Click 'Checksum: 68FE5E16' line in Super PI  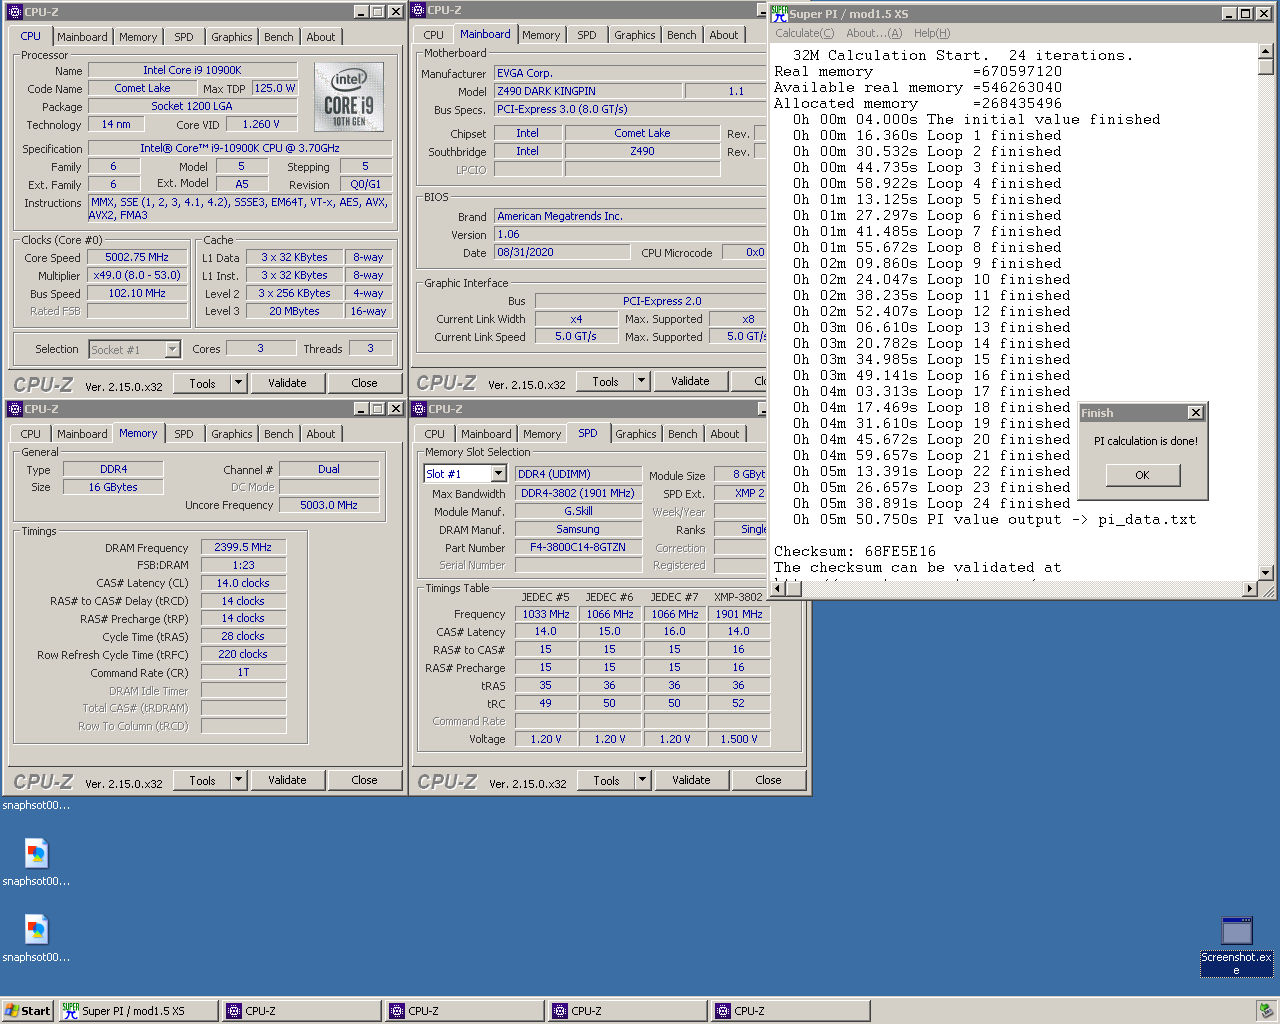click(855, 551)
